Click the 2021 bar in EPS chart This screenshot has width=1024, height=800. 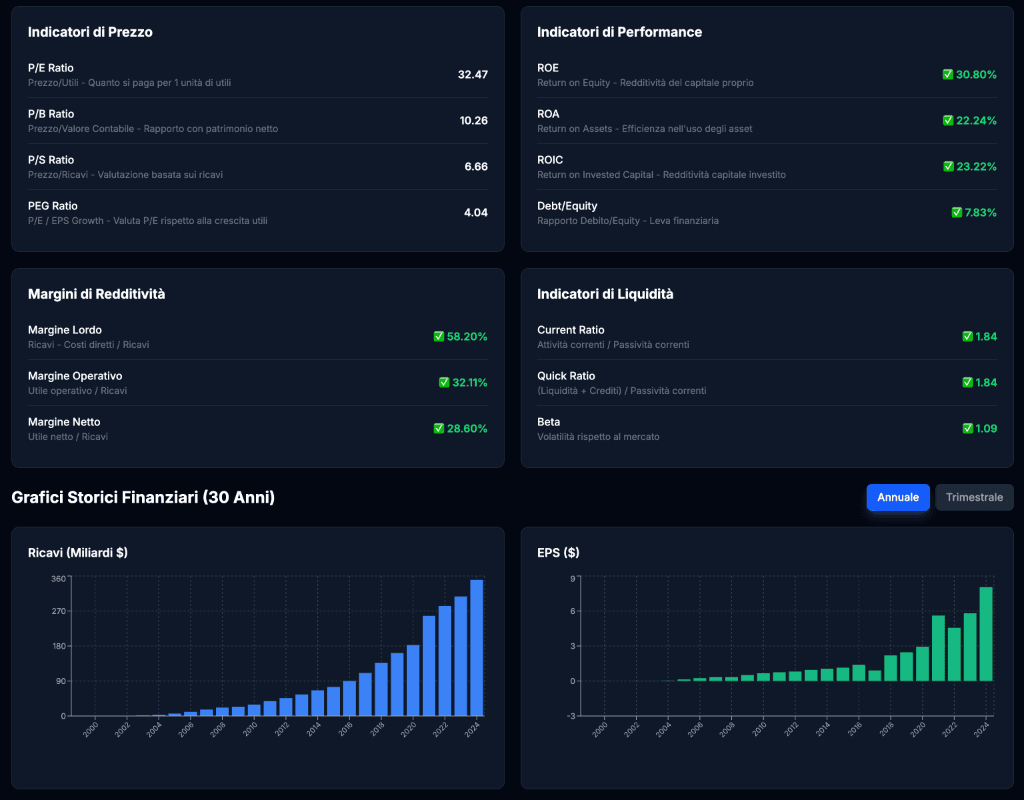point(938,648)
